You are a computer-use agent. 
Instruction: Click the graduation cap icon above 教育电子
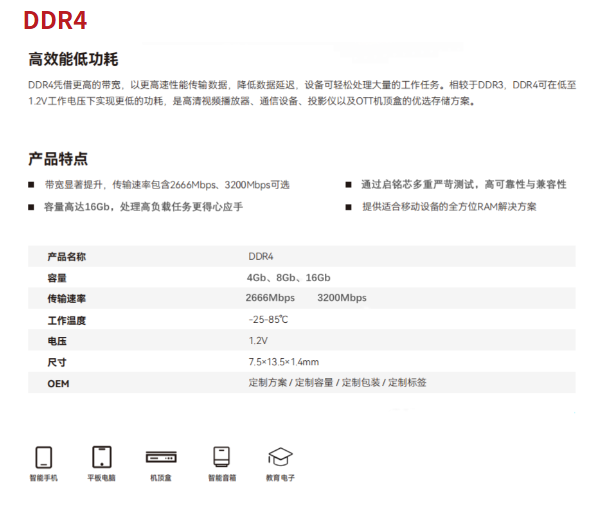click(280, 456)
